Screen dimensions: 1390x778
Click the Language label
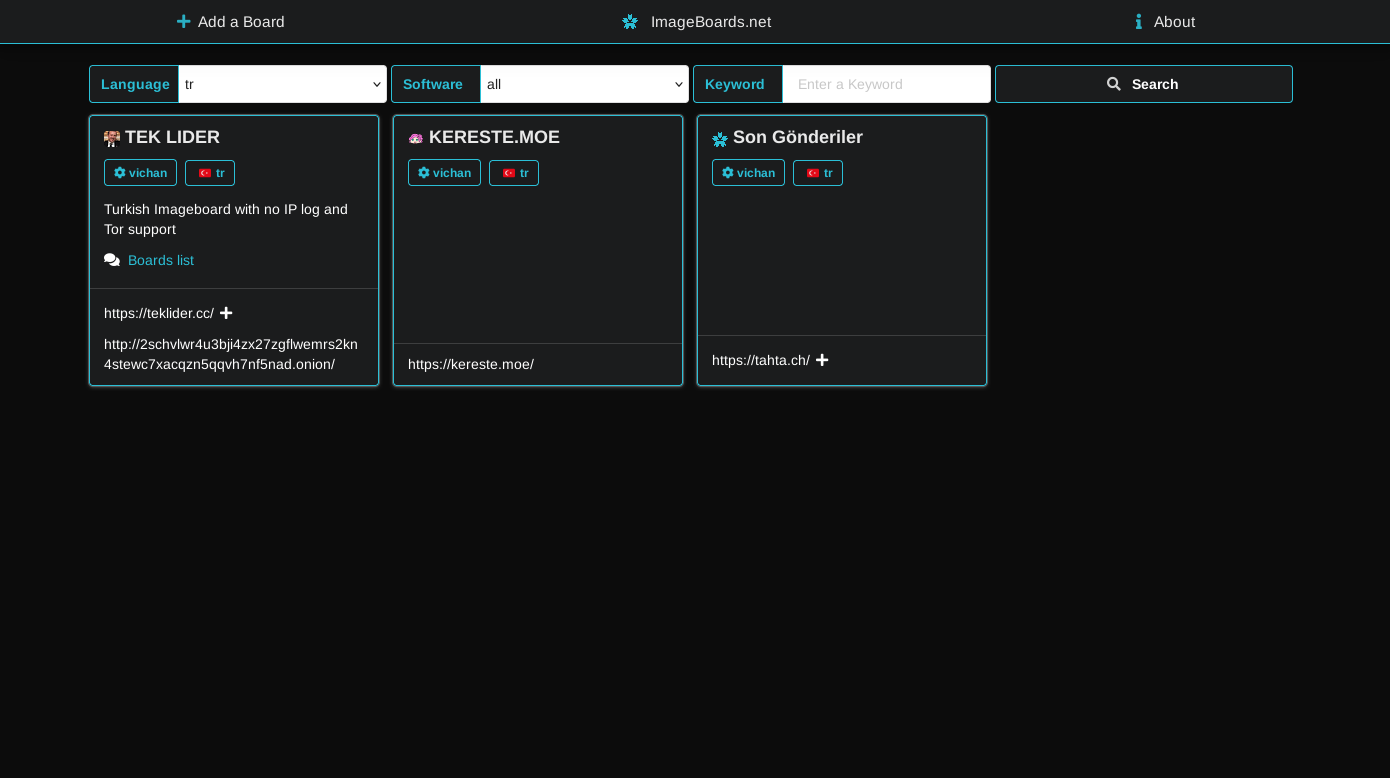click(x=135, y=84)
